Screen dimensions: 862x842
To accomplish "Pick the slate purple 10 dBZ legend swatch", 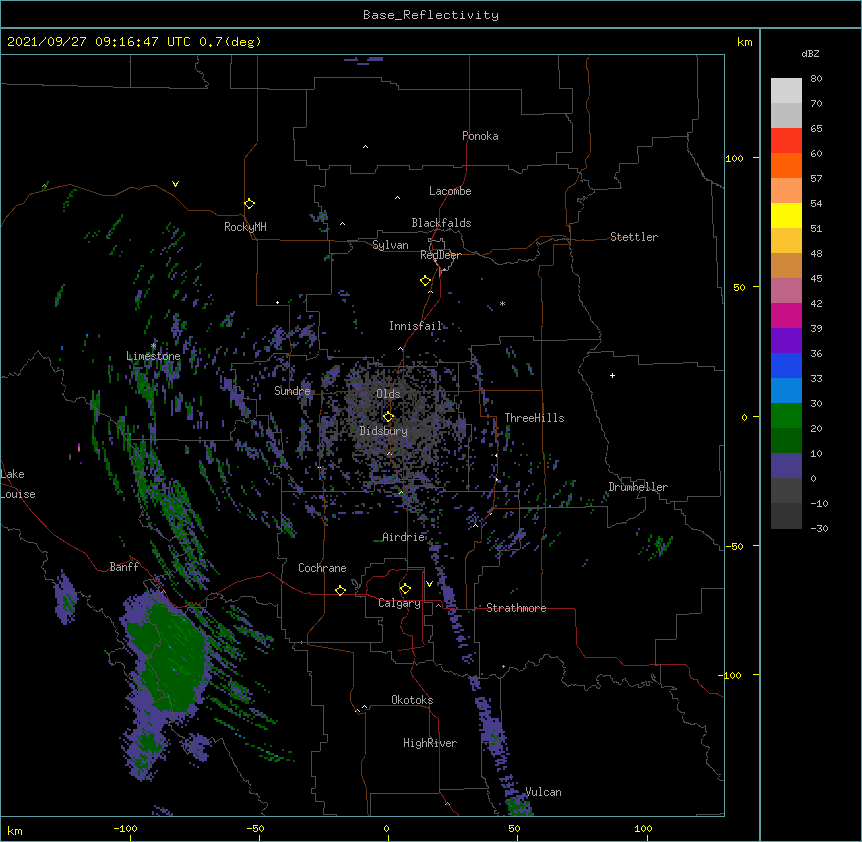I will 786,466.
